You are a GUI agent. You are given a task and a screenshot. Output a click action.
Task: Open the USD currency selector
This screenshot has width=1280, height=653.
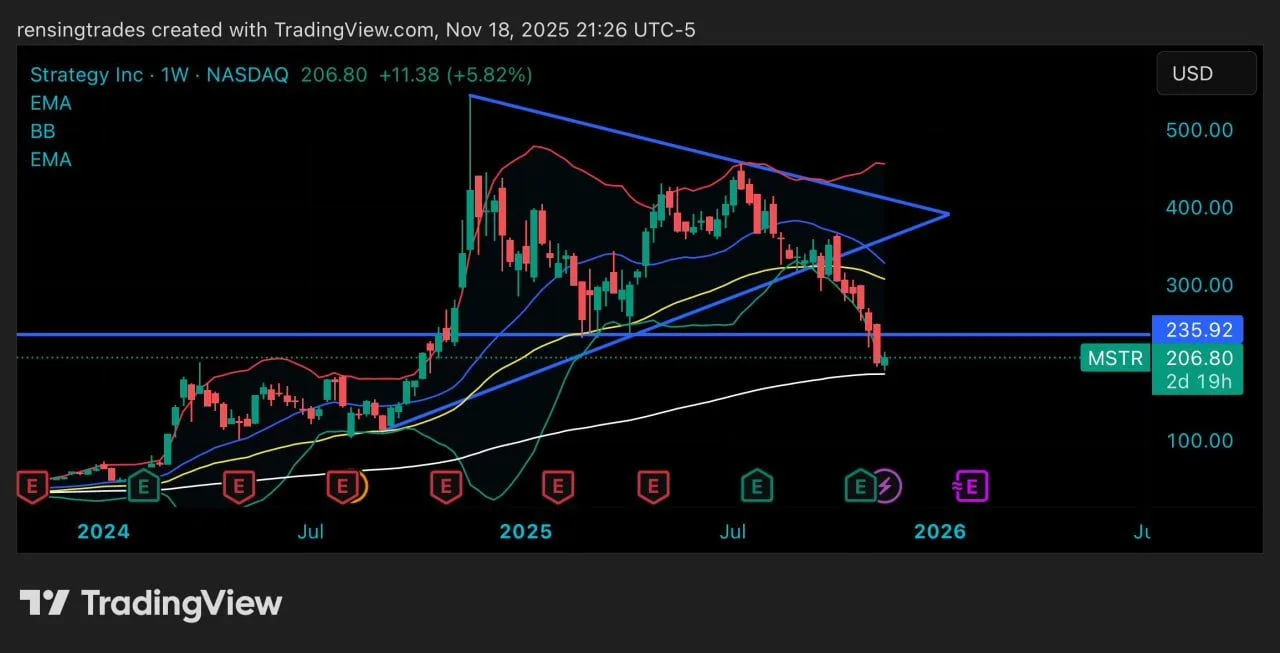coord(1205,73)
